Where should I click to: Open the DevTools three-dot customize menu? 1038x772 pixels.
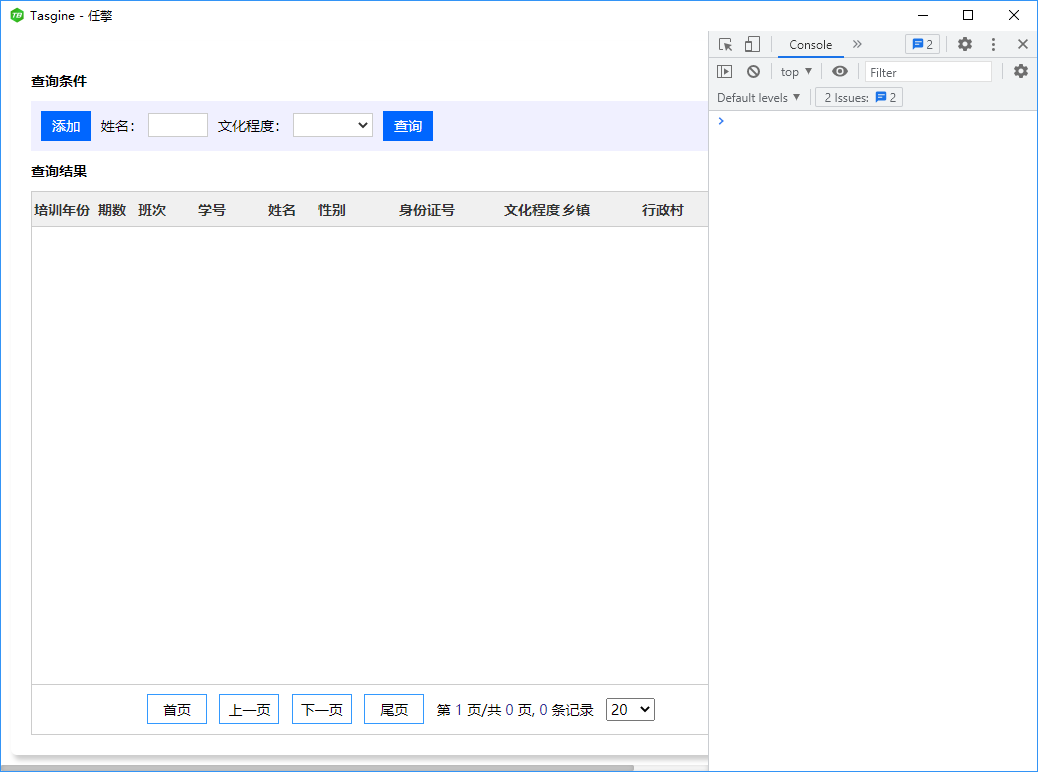point(993,44)
